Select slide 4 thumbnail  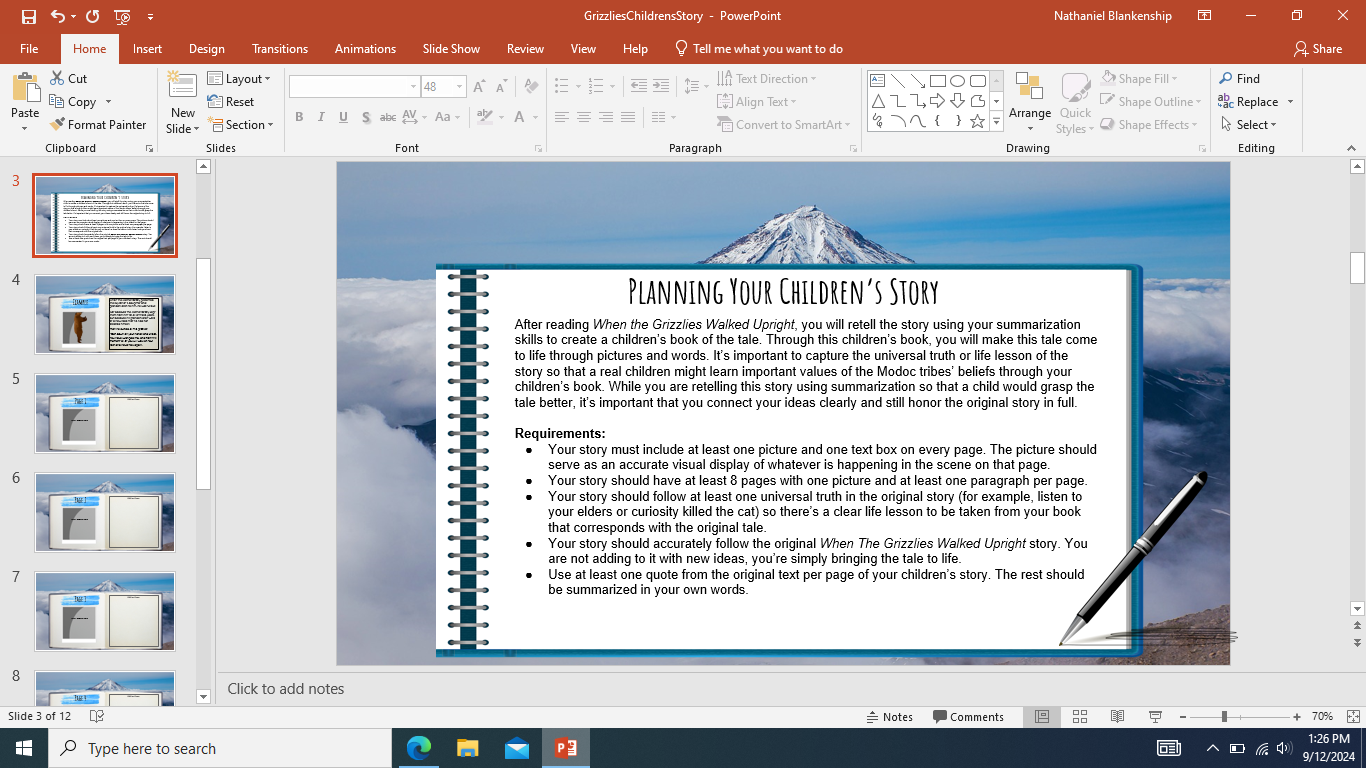[104, 314]
